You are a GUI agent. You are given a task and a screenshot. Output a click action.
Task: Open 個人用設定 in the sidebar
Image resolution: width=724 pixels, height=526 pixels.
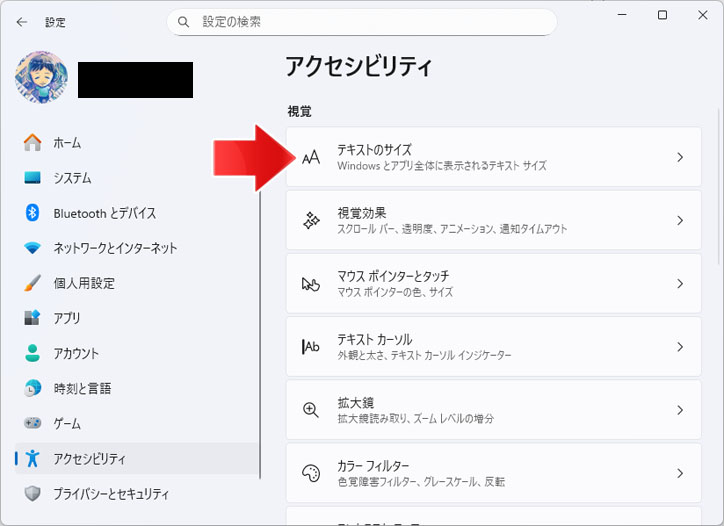[x=84, y=283]
